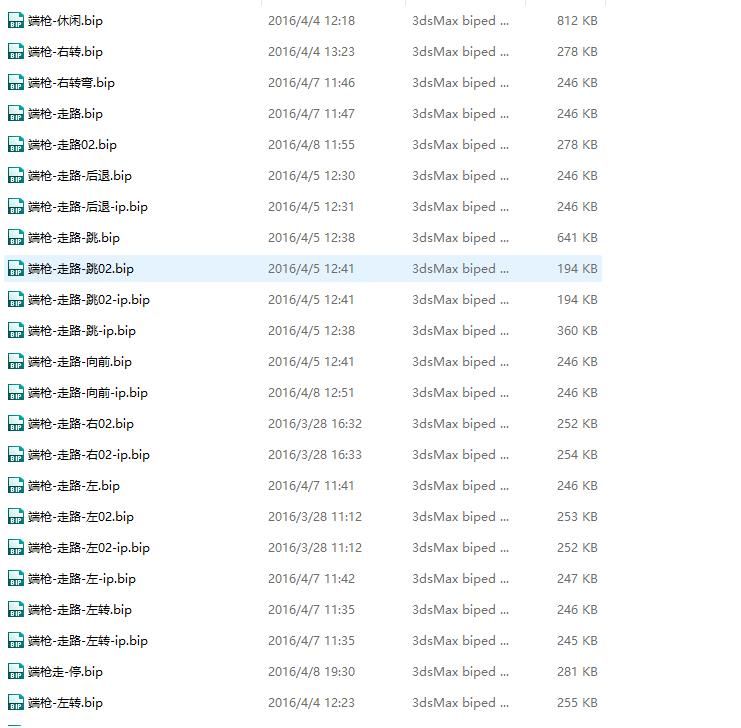Click the file name 端枪-走路-后退-ip.bip

[88, 207]
